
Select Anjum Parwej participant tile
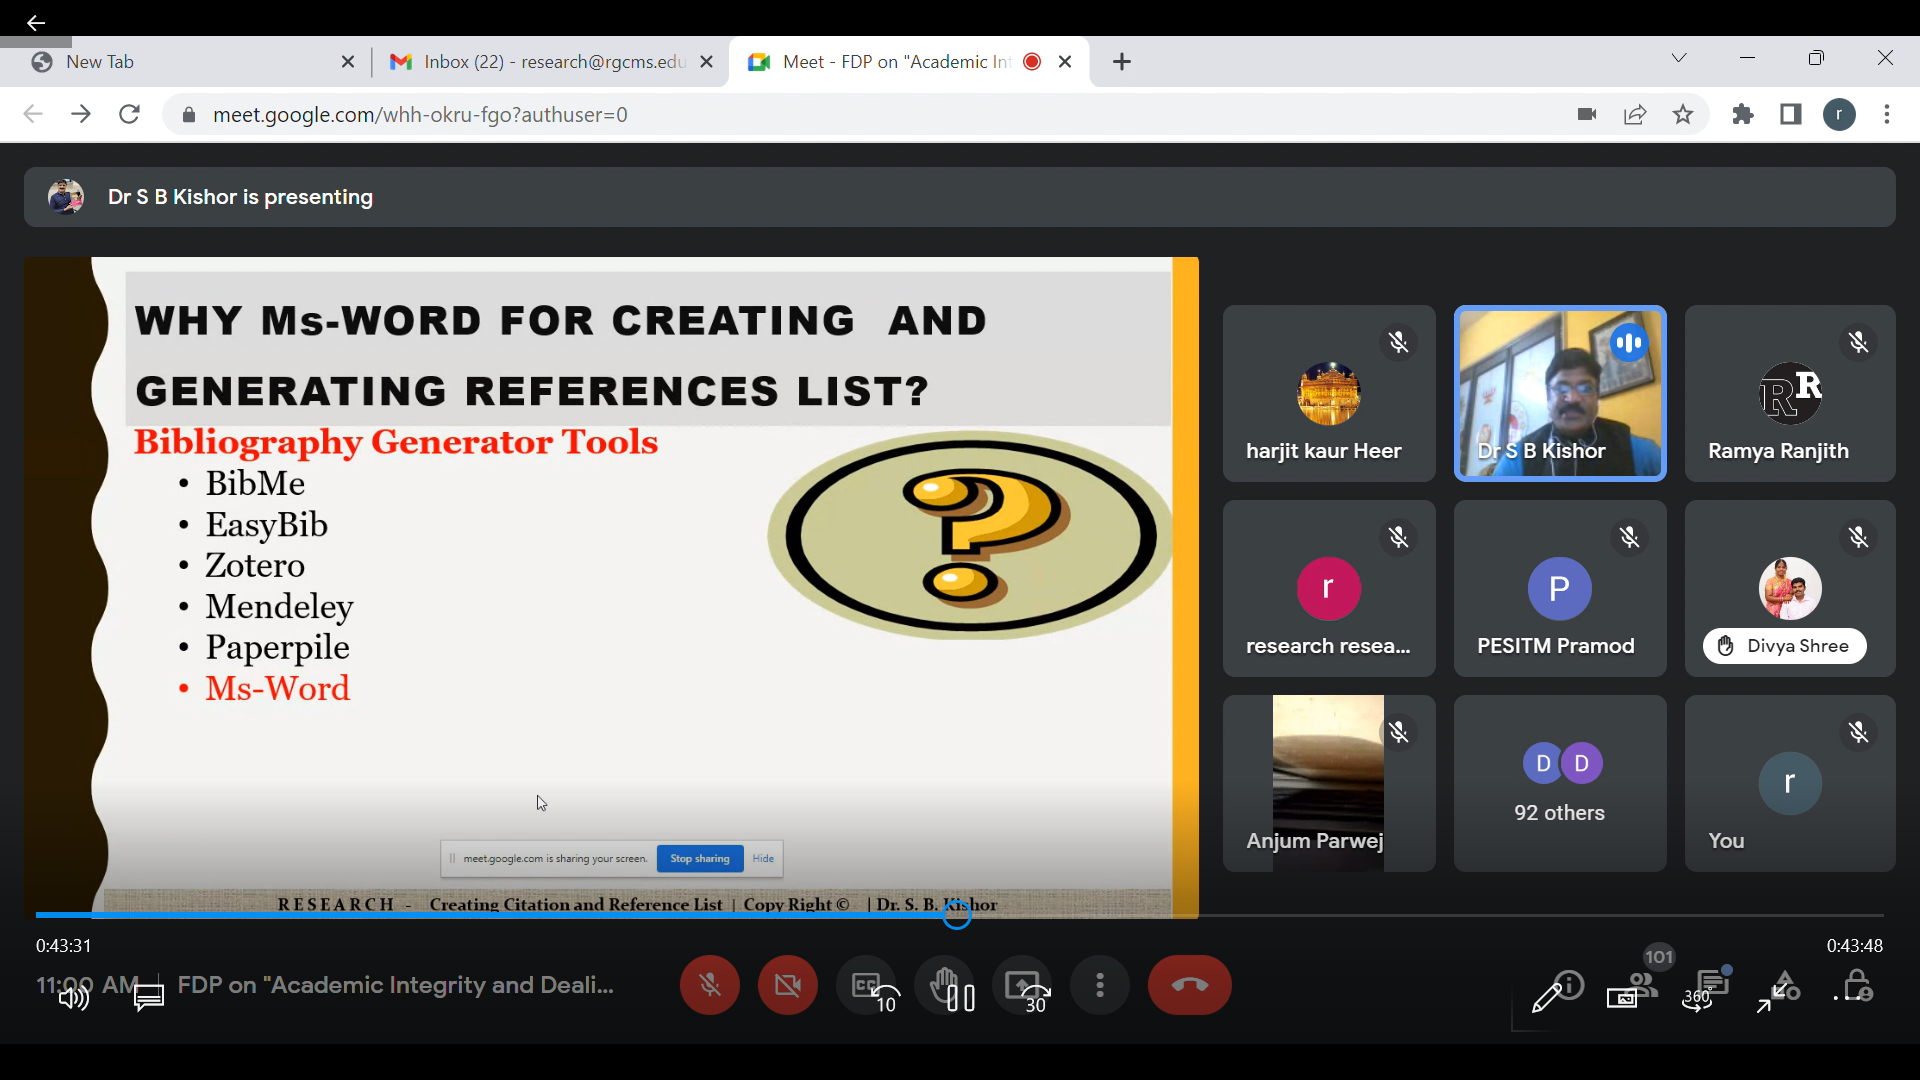pos(1329,783)
